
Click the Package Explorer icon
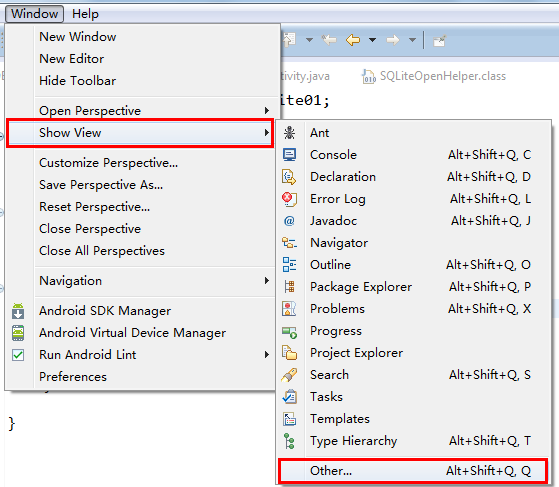pyautogui.click(x=289, y=287)
